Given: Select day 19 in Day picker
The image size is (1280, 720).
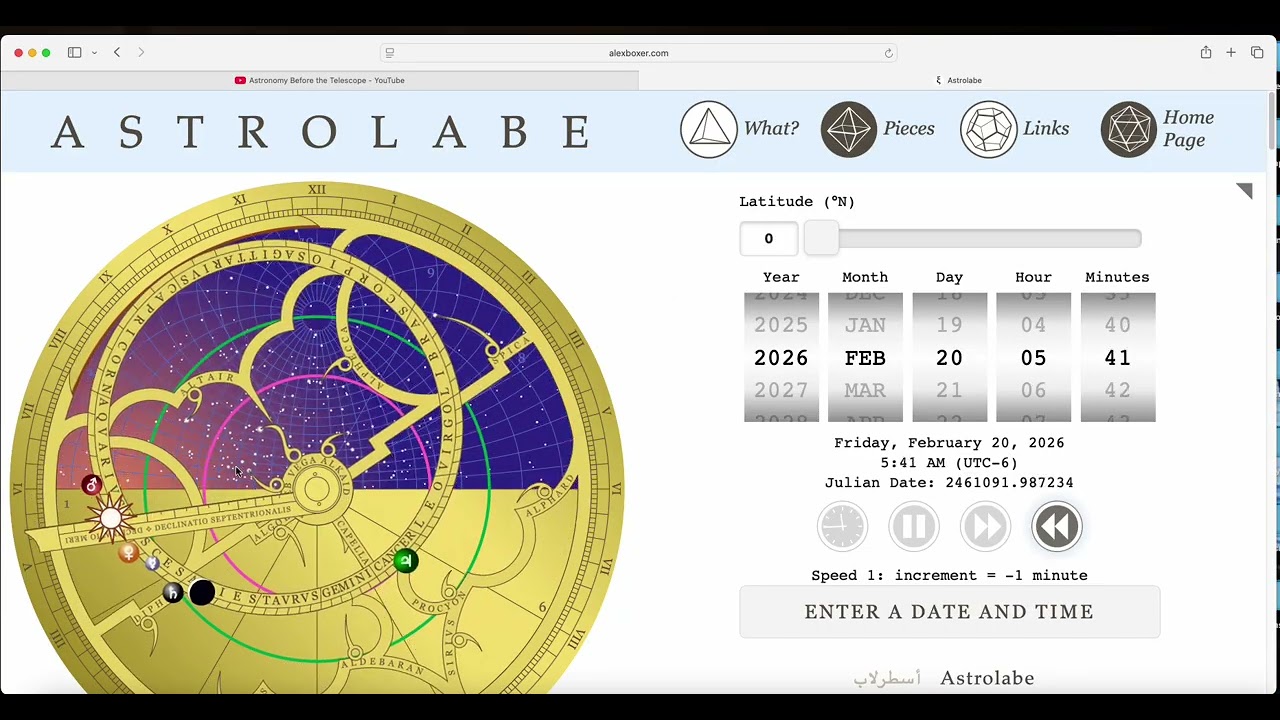Looking at the screenshot, I should [x=949, y=325].
